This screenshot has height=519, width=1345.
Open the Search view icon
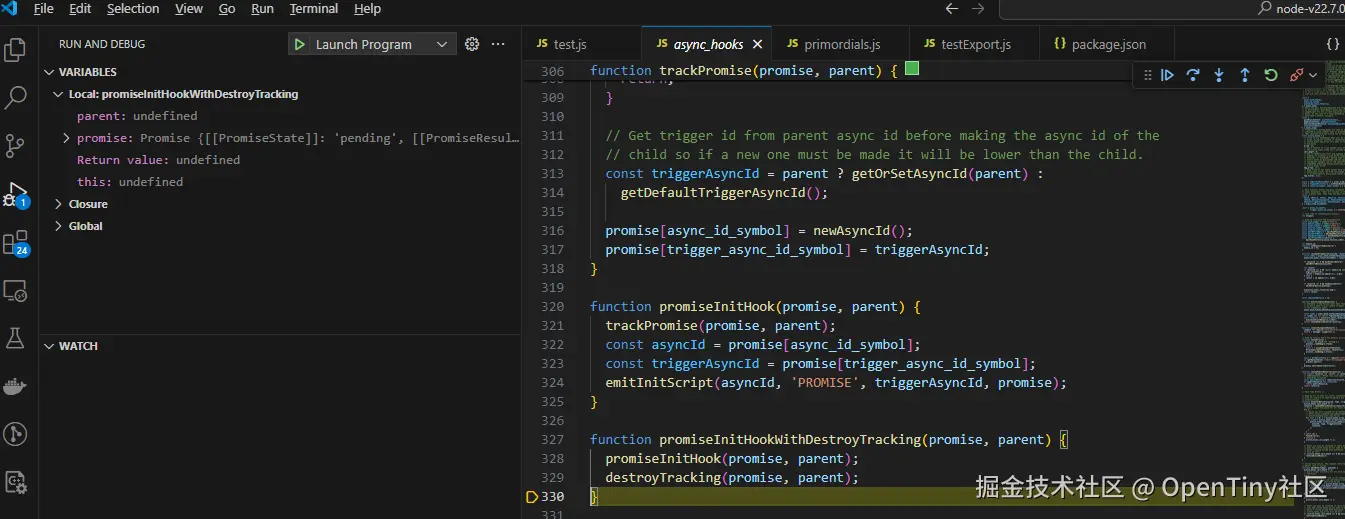click(16, 97)
